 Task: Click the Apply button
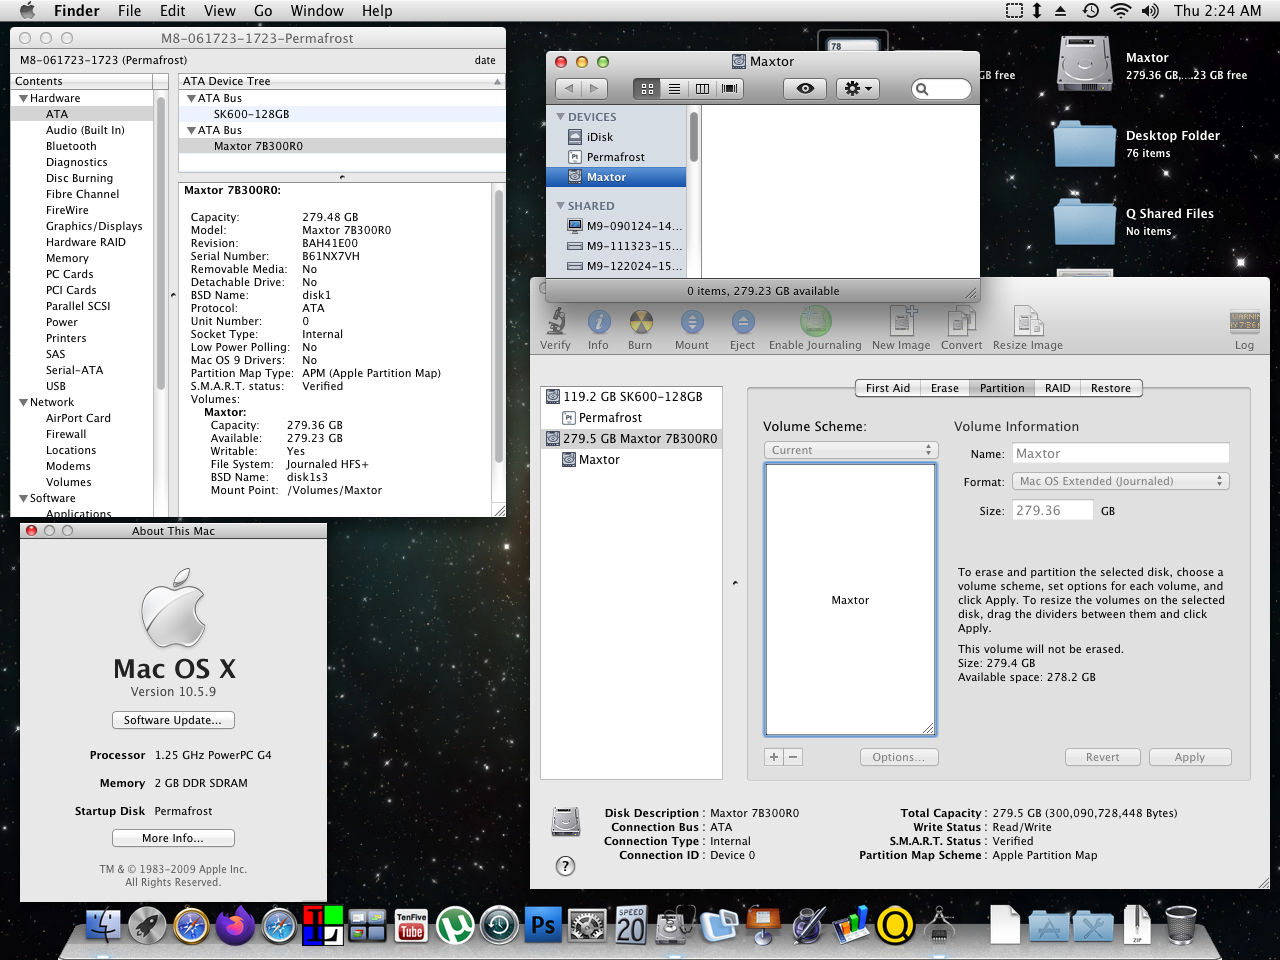point(1190,757)
